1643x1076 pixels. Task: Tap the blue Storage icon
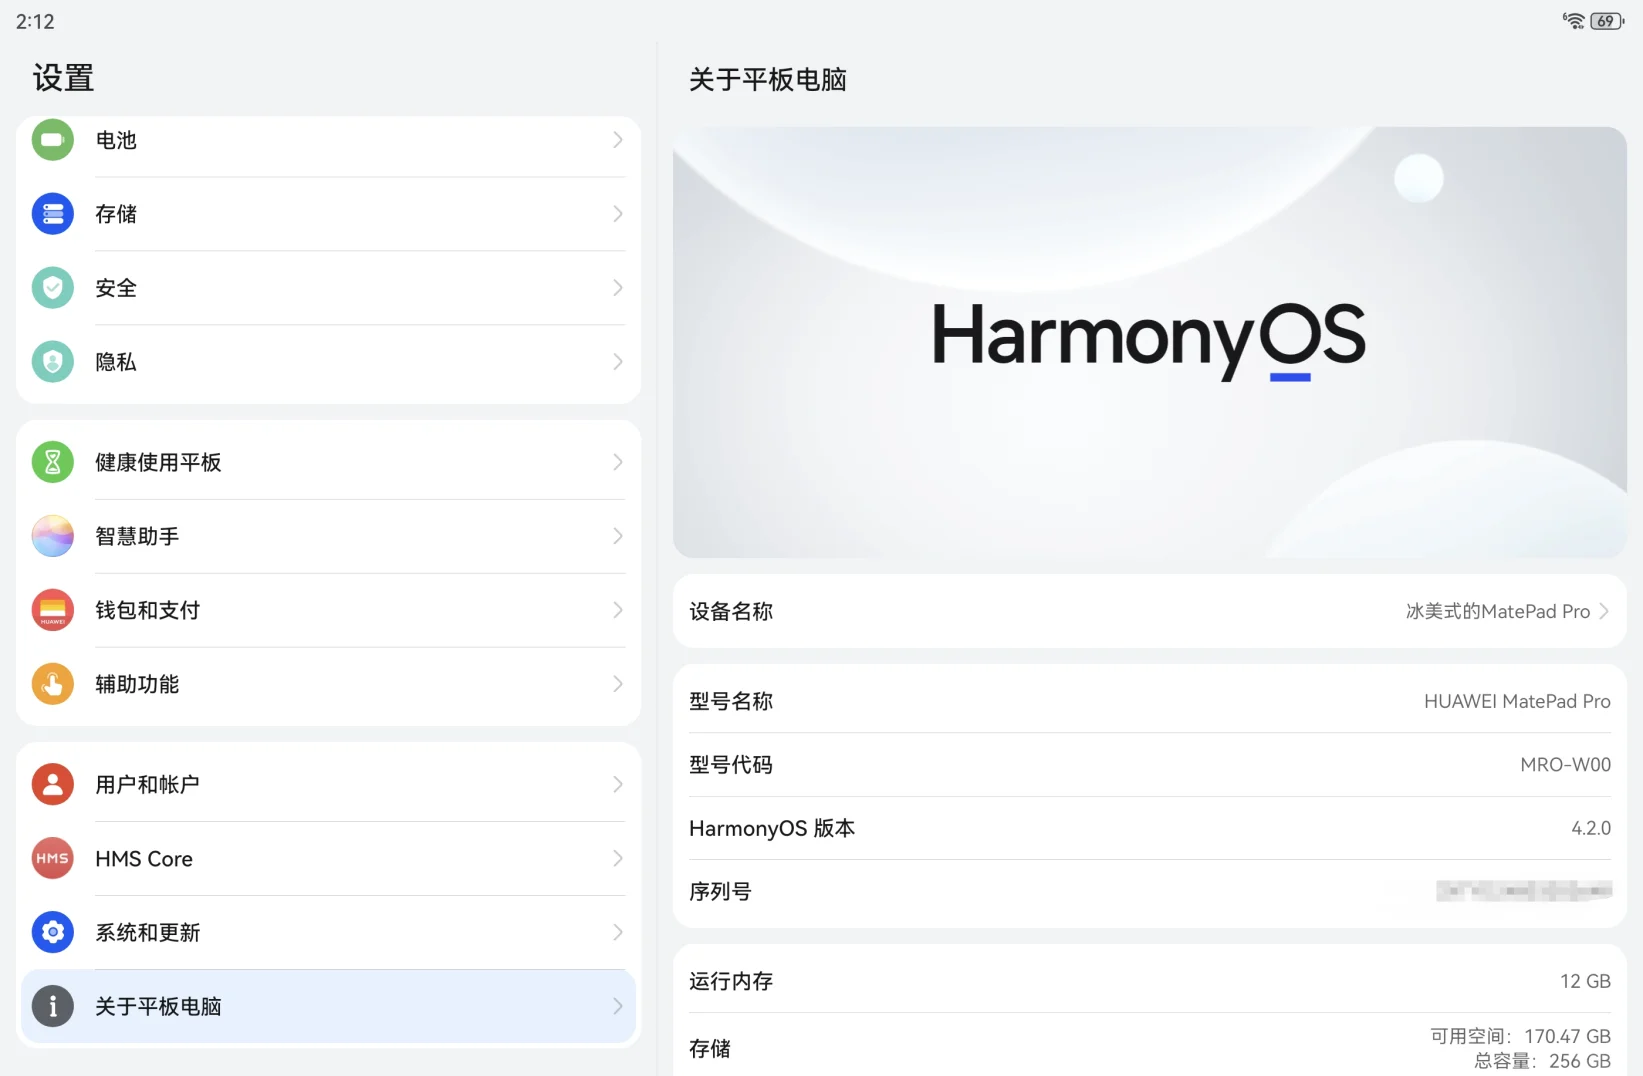click(53, 214)
